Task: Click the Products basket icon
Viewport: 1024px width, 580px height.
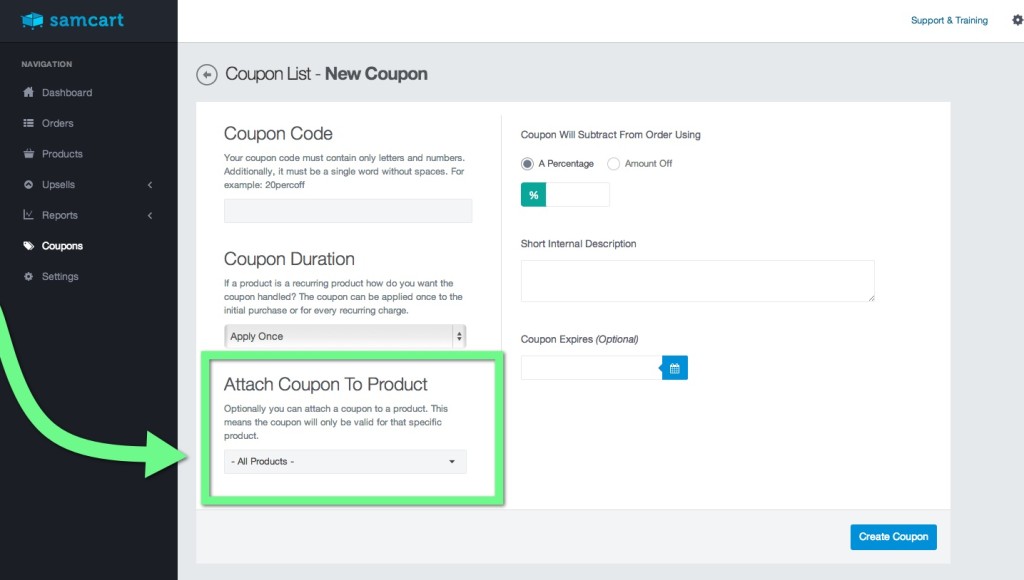Action: (x=29, y=154)
